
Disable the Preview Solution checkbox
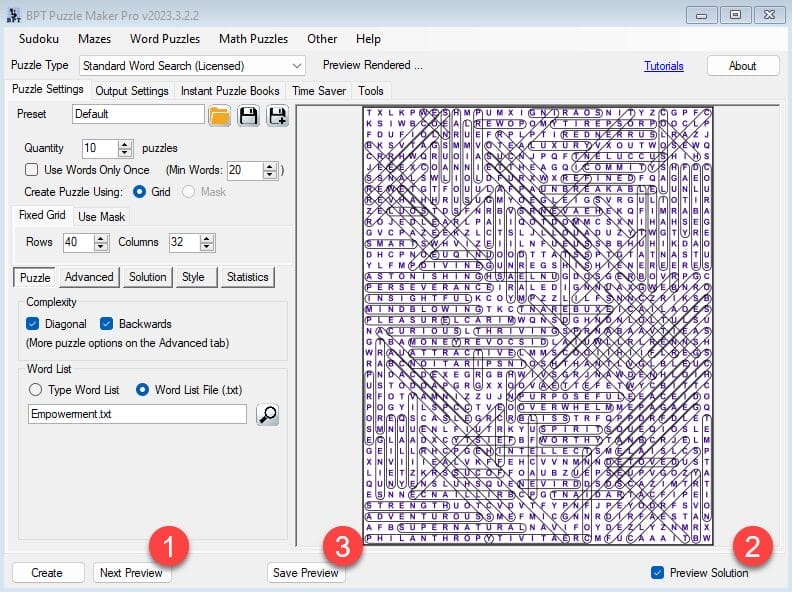tap(657, 573)
